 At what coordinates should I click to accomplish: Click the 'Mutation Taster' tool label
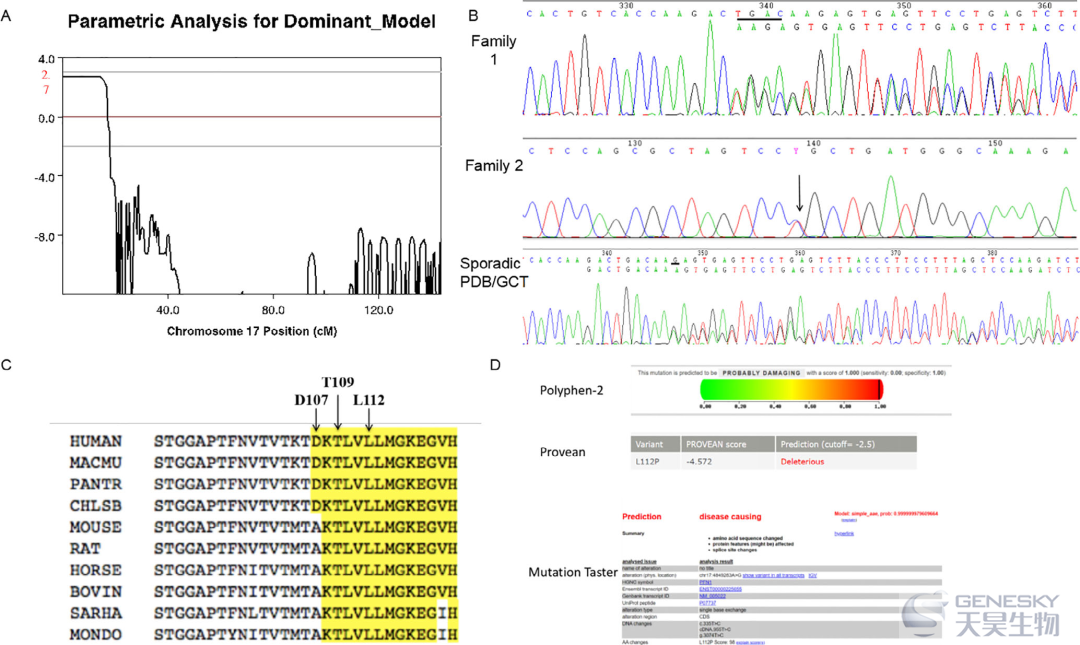tap(573, 572)
